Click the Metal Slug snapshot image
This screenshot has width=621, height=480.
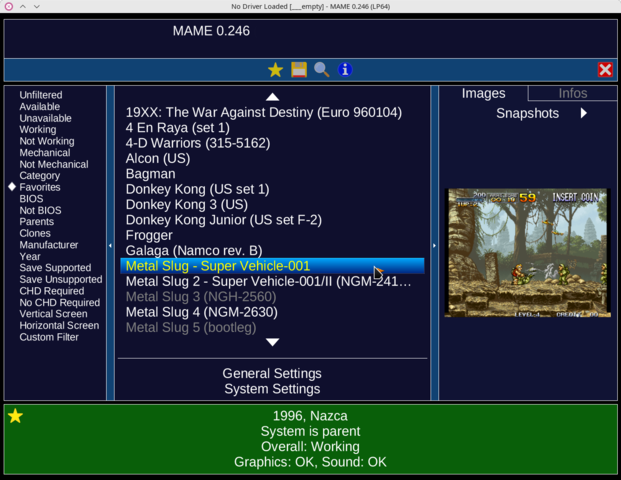[528, 253]
